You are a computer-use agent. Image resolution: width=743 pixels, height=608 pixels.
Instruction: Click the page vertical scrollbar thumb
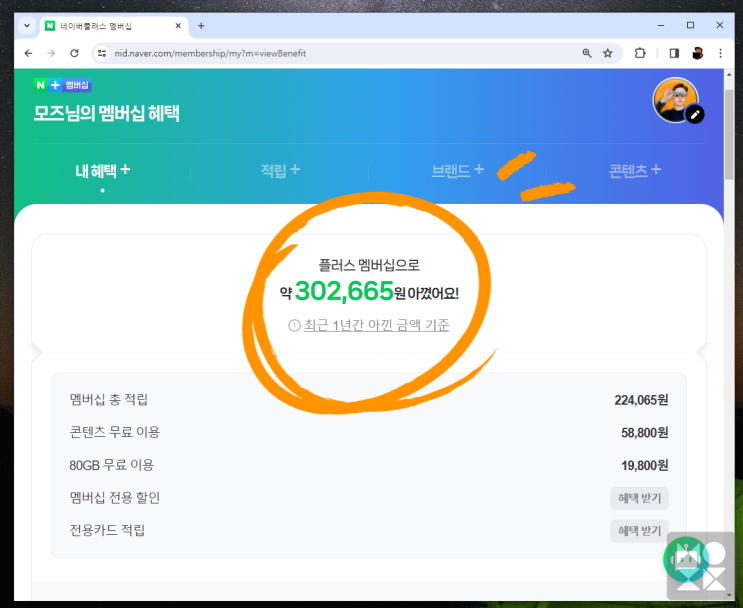729,134
